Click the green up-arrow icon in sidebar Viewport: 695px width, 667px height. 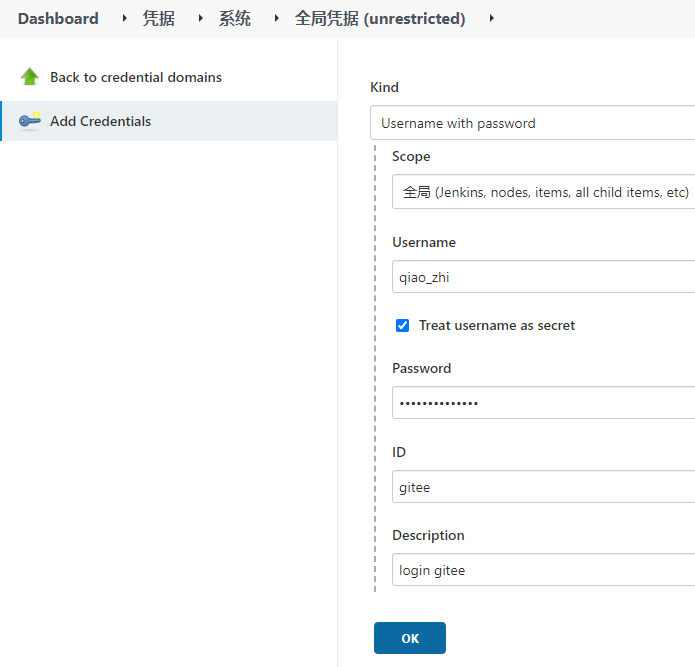point(30,77)
